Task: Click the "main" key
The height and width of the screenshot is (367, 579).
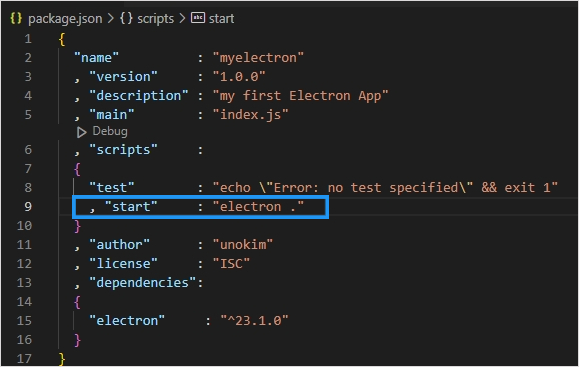Action: (x=112, y=115)
